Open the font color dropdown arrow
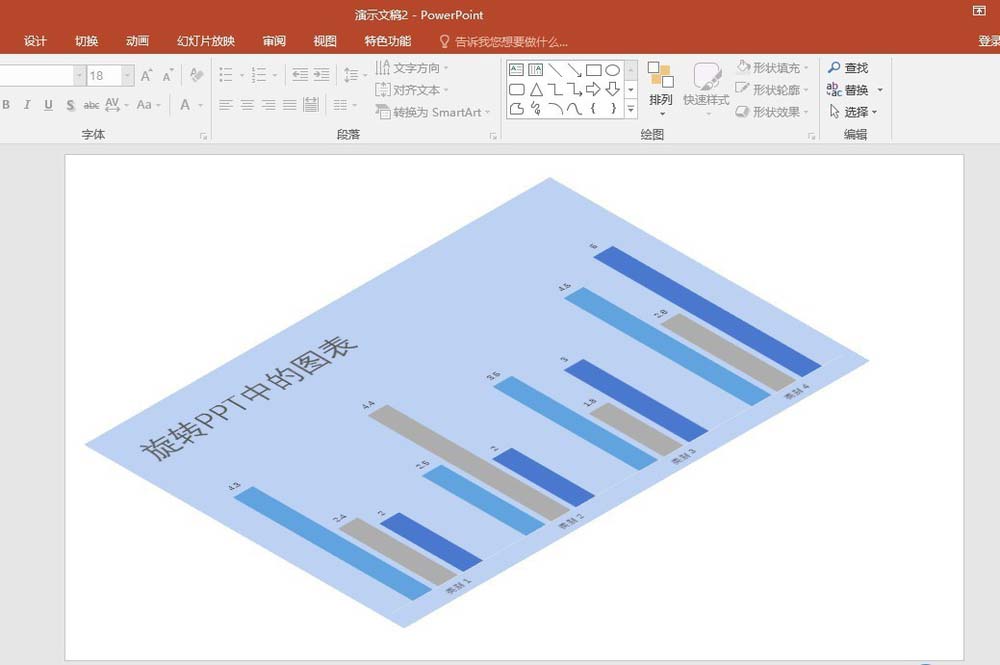 201,105
